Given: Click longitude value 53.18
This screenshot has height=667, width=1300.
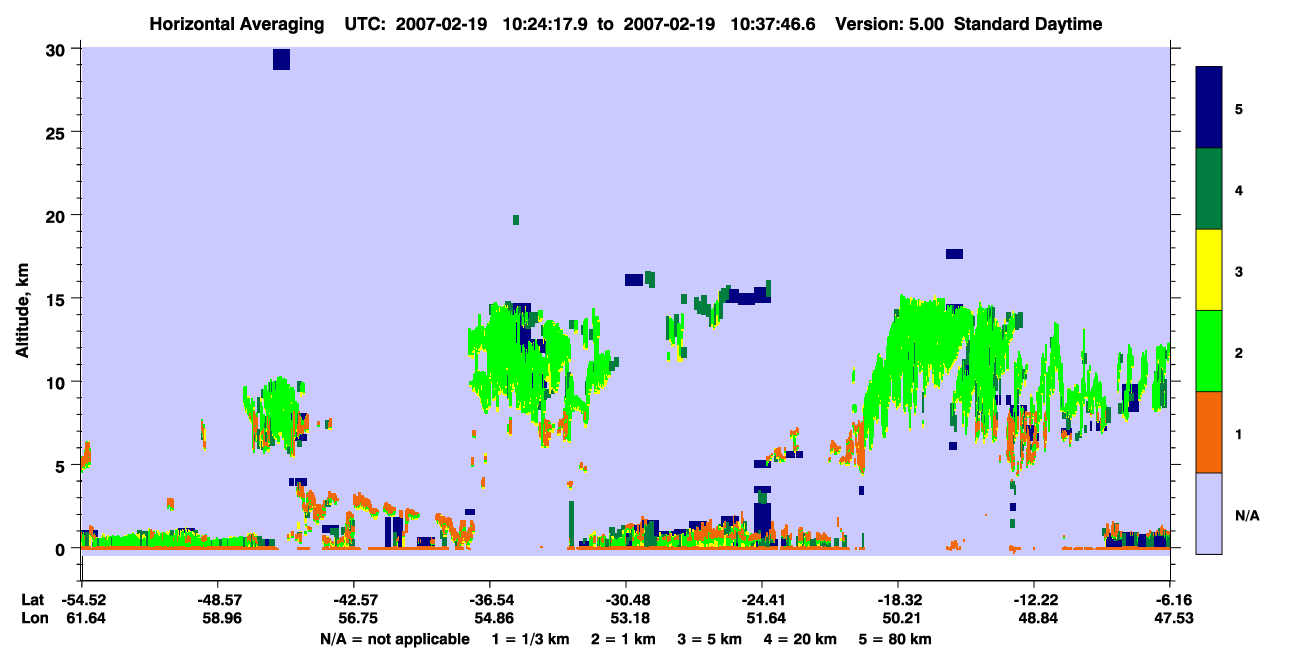Looking at the screenshot, I should [629, 619].
